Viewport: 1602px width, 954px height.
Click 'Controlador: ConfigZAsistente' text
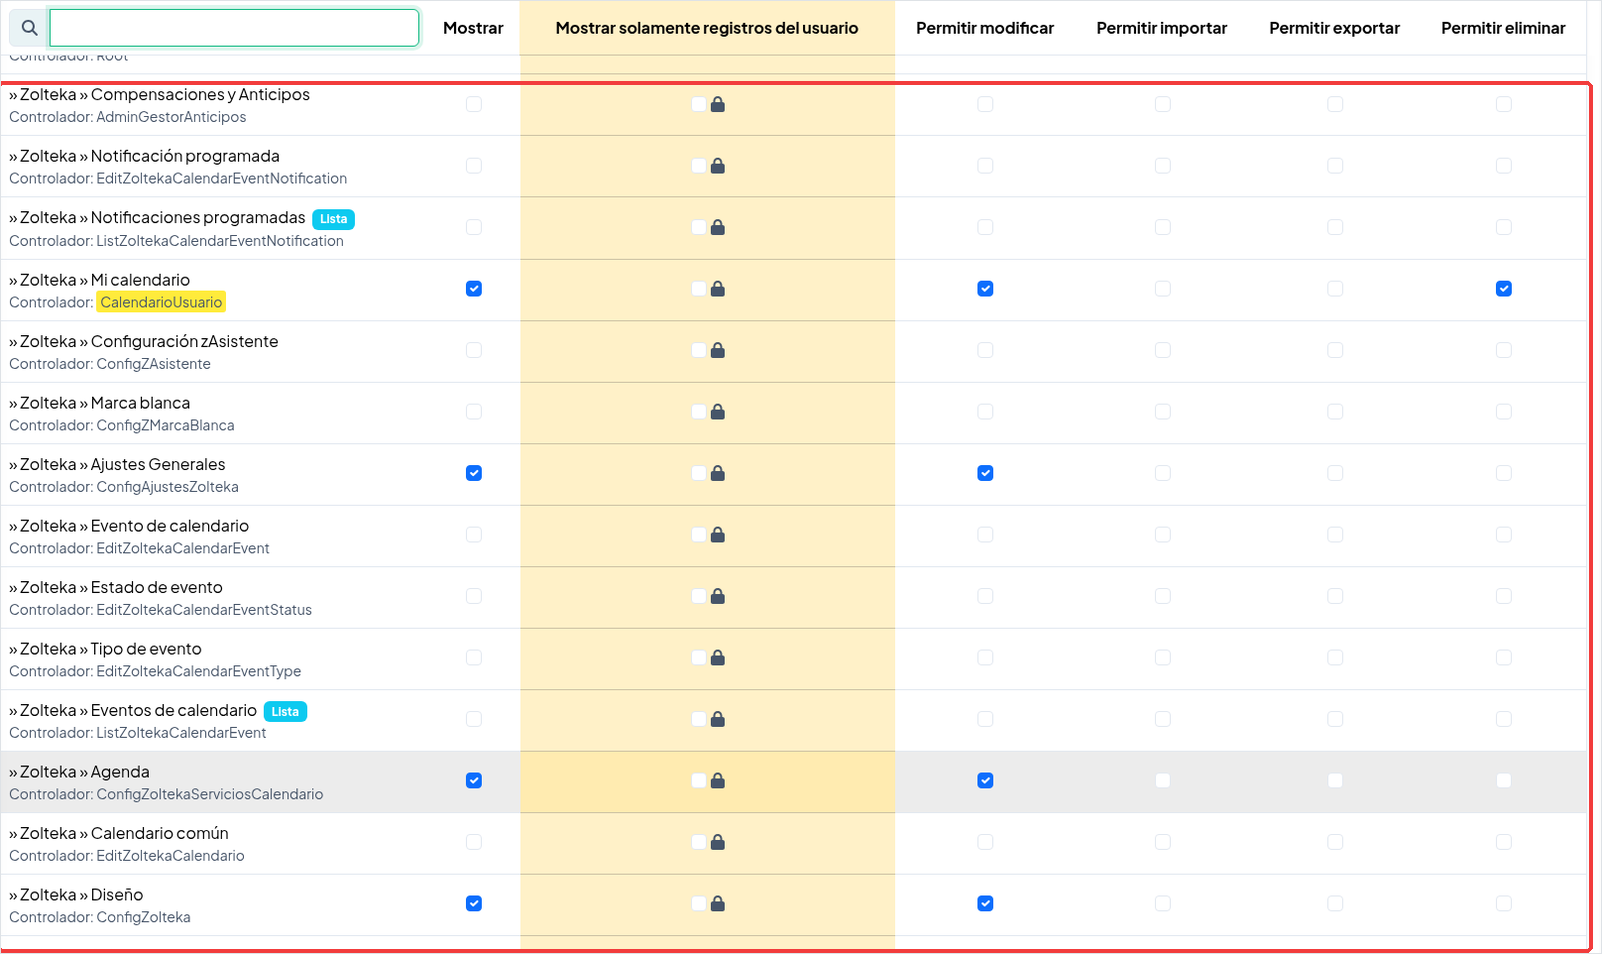[110, 364]
